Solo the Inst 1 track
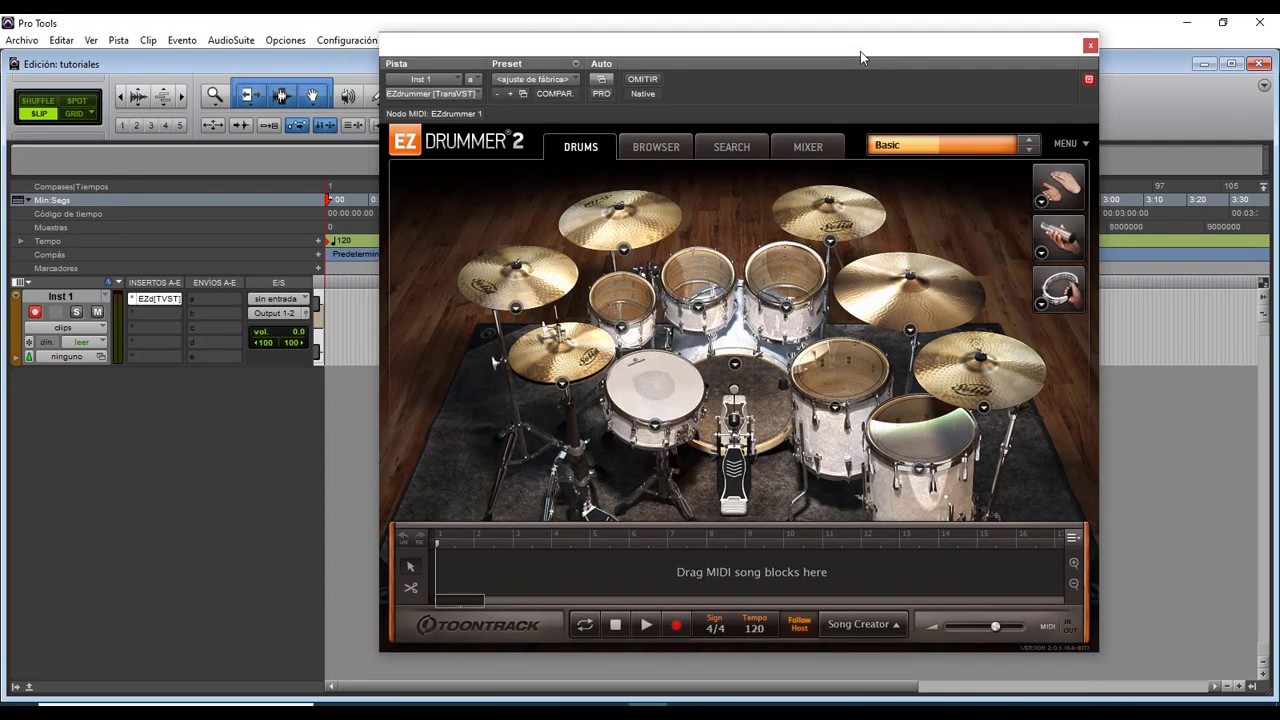The image size is (1280, 720). click(76, 312)
